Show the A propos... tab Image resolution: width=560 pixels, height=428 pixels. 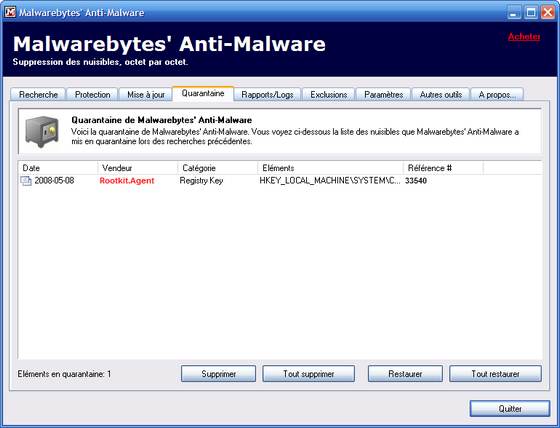click(497, 95)
